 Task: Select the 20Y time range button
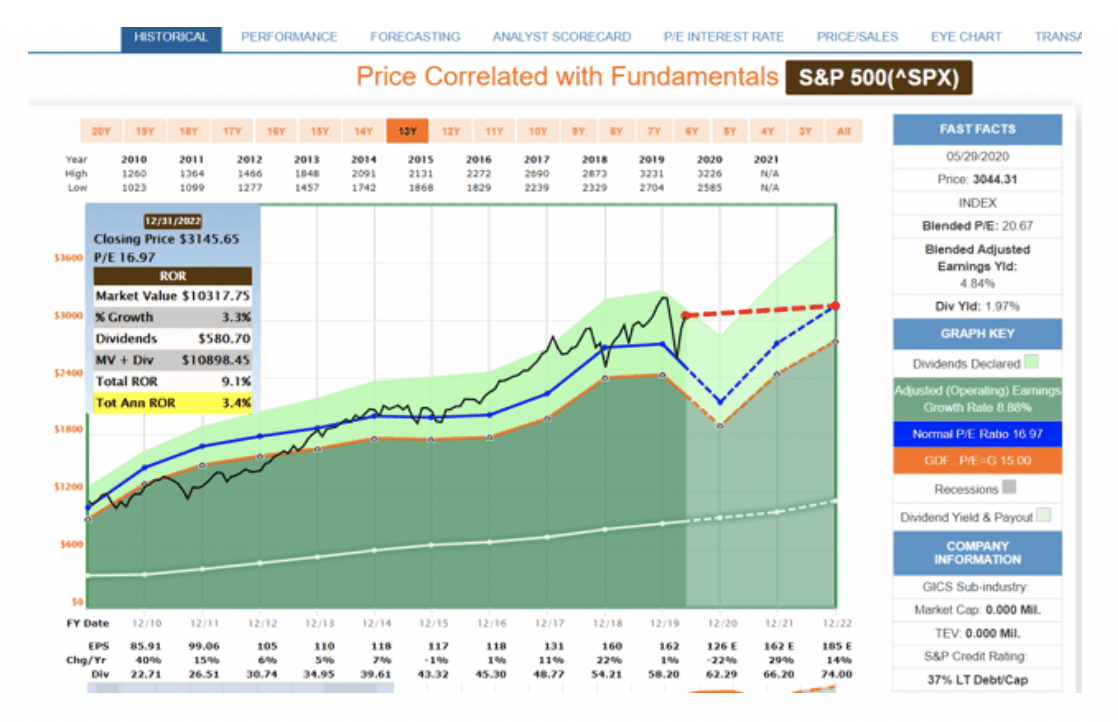tap(101, 131)
